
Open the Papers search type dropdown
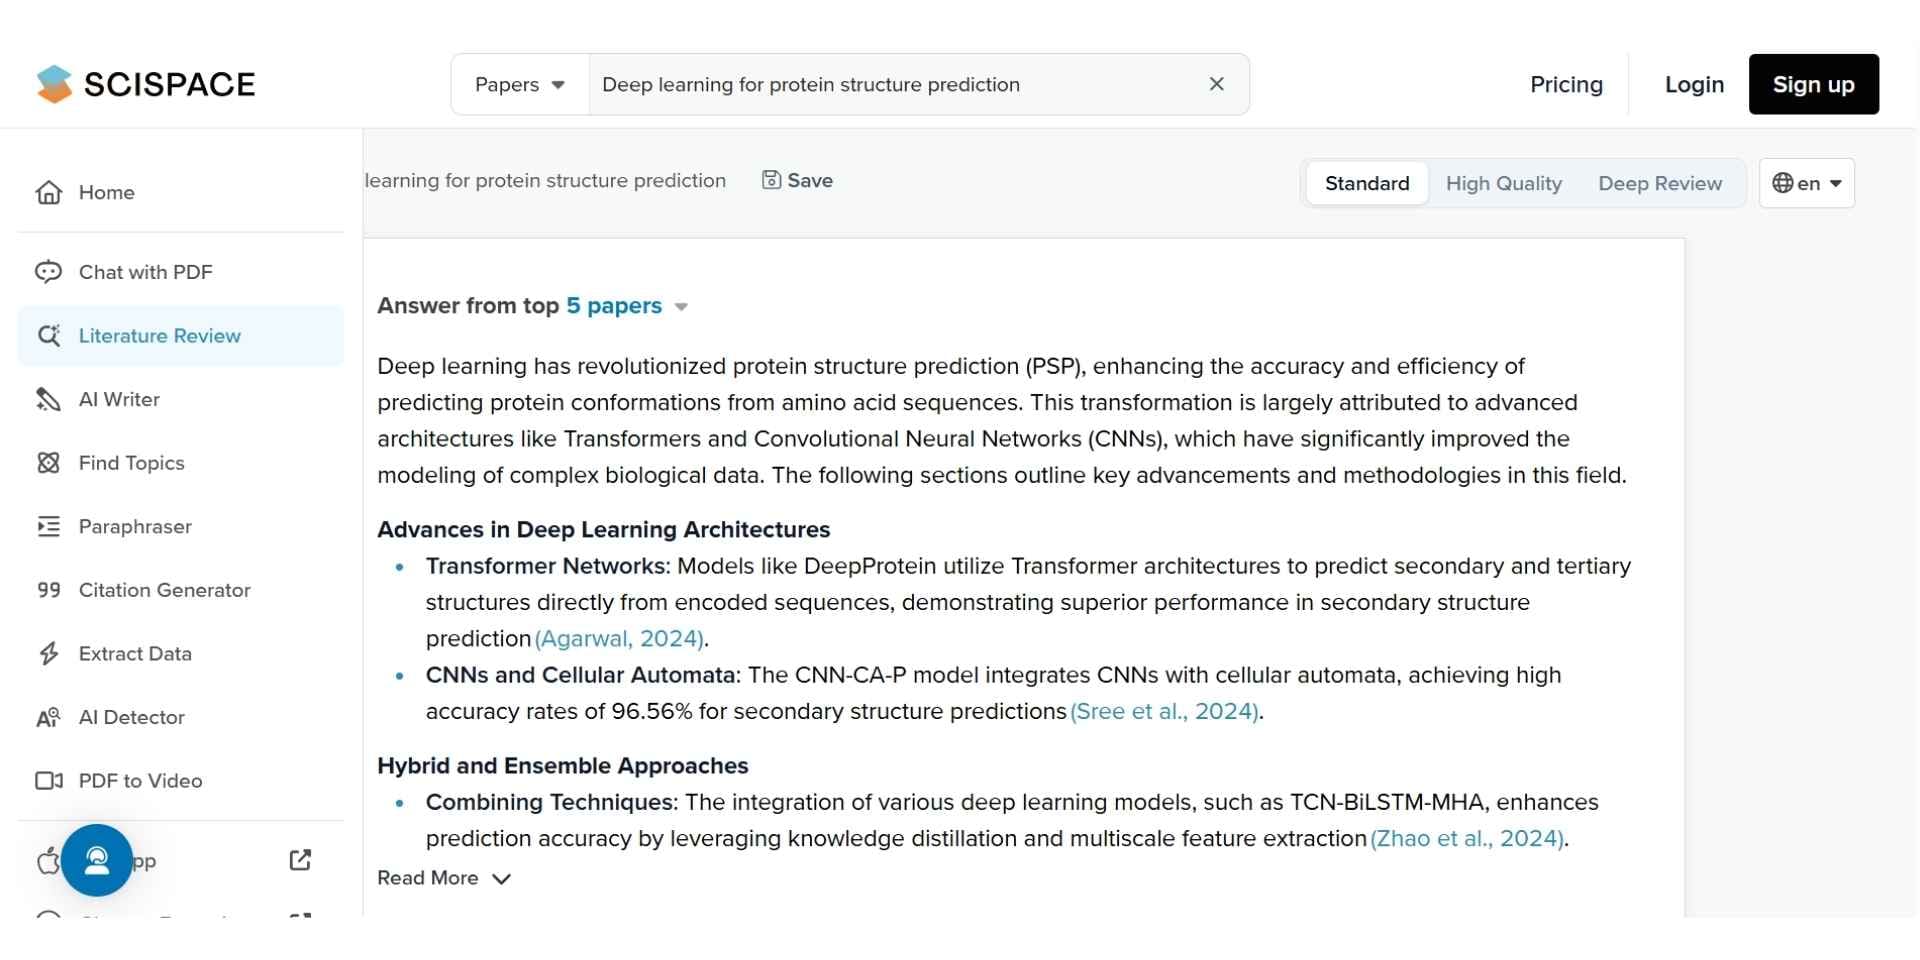pos(519,85)
